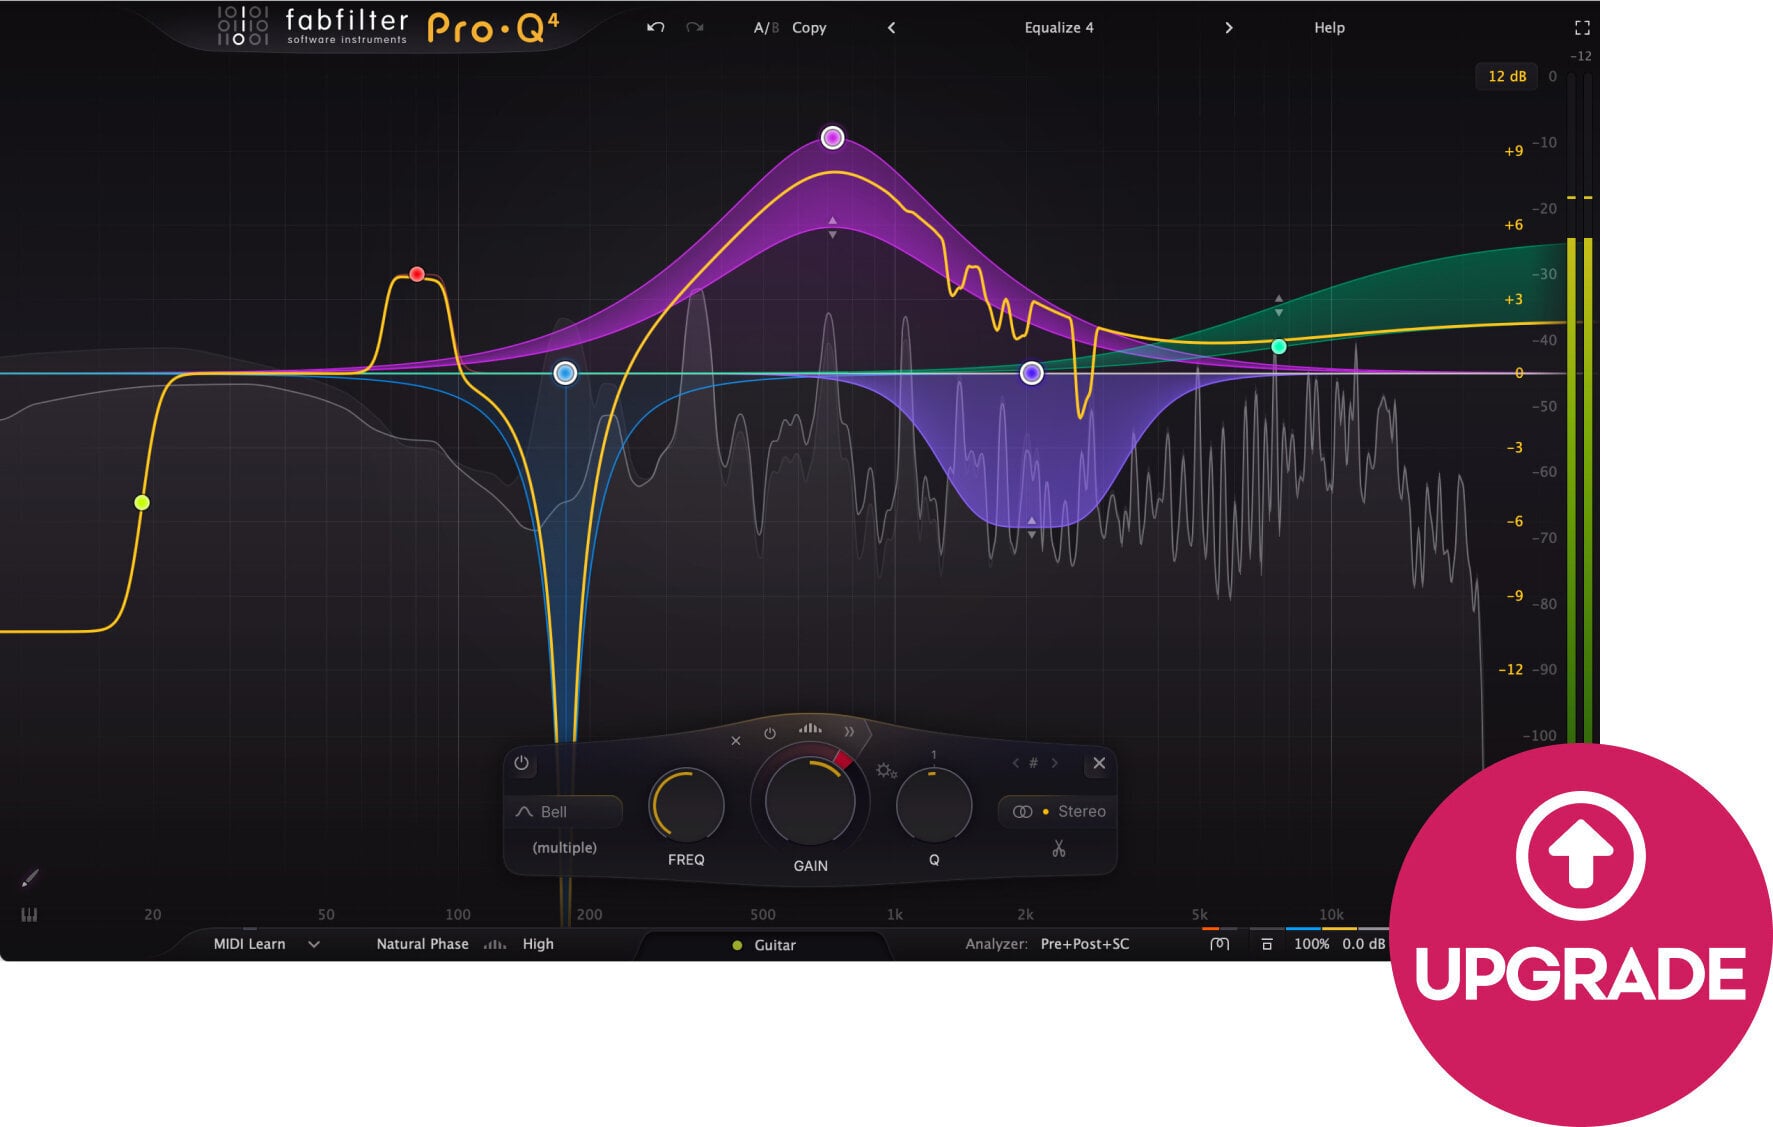The image size is (1773, 1127).
Task: Toggle the power button above the Gain knob
Action: click(770, 731)
